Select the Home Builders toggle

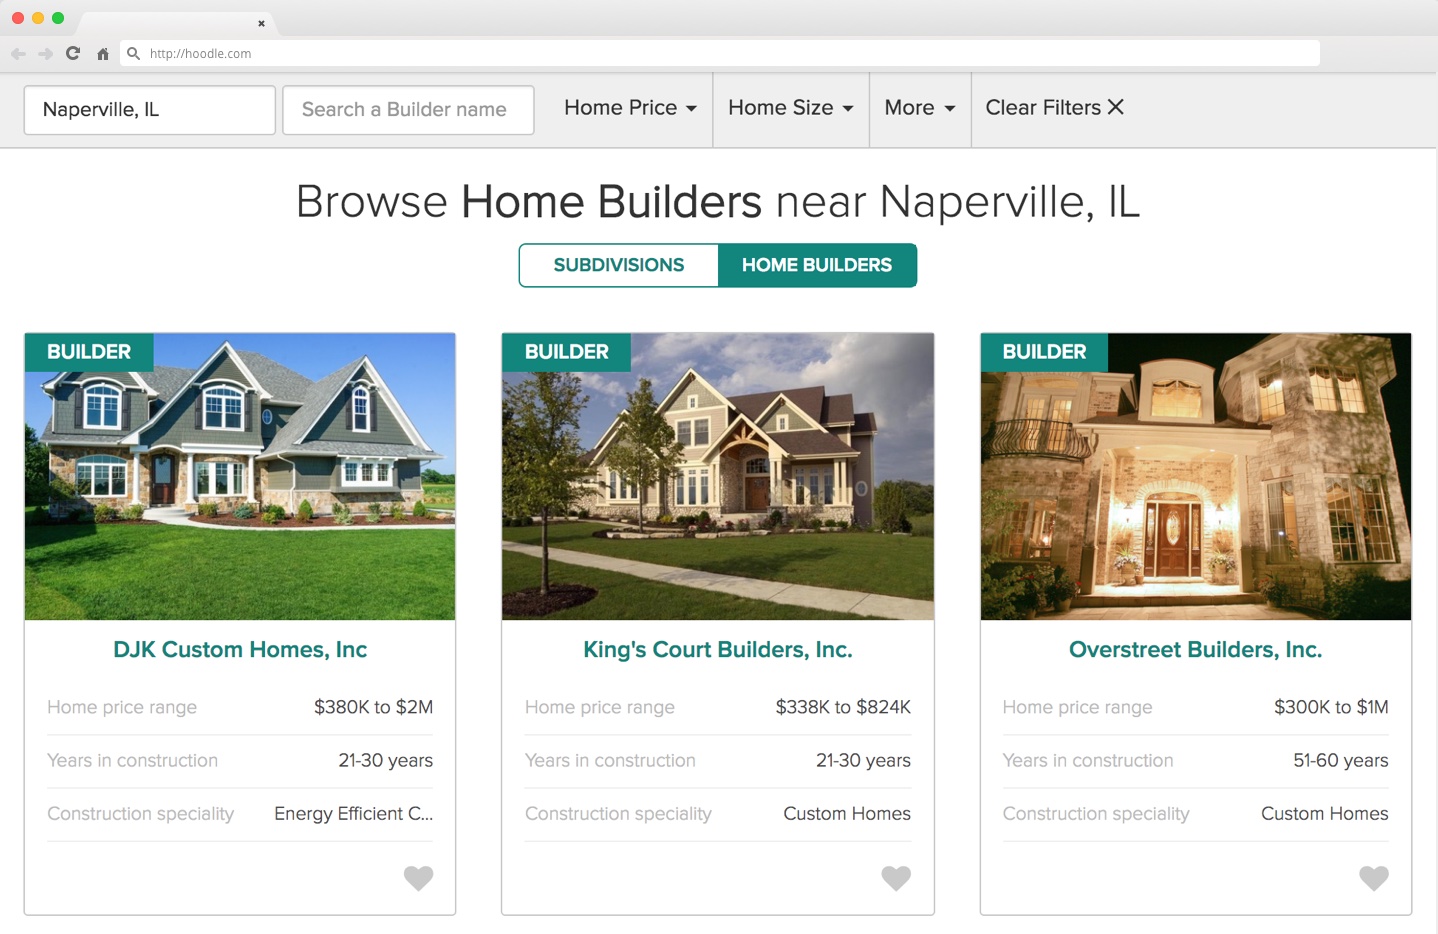click(816, 265)
